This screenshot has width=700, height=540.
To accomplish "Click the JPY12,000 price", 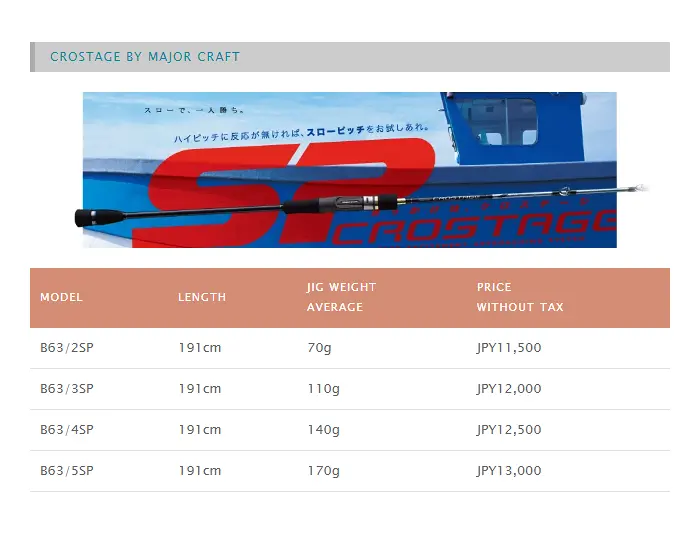I will 509,389.
